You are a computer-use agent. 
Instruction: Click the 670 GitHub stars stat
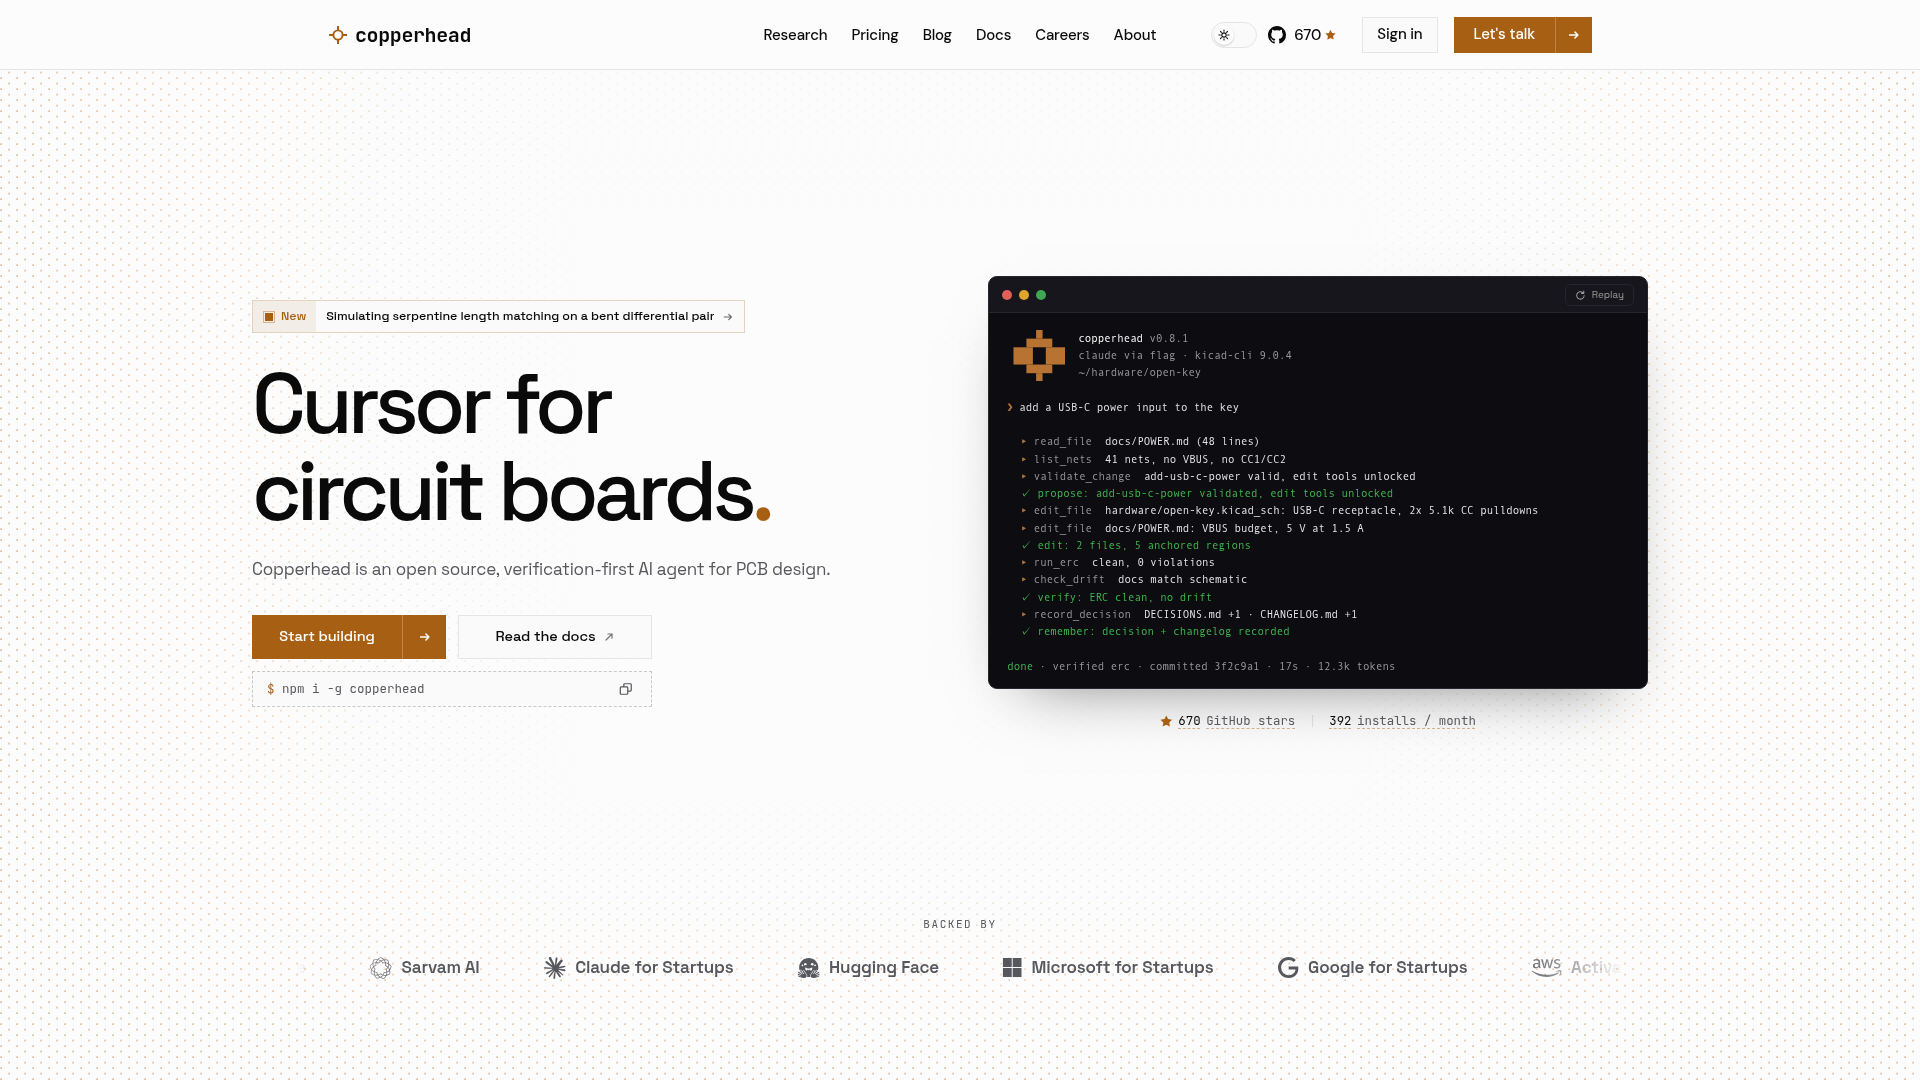1236,721
